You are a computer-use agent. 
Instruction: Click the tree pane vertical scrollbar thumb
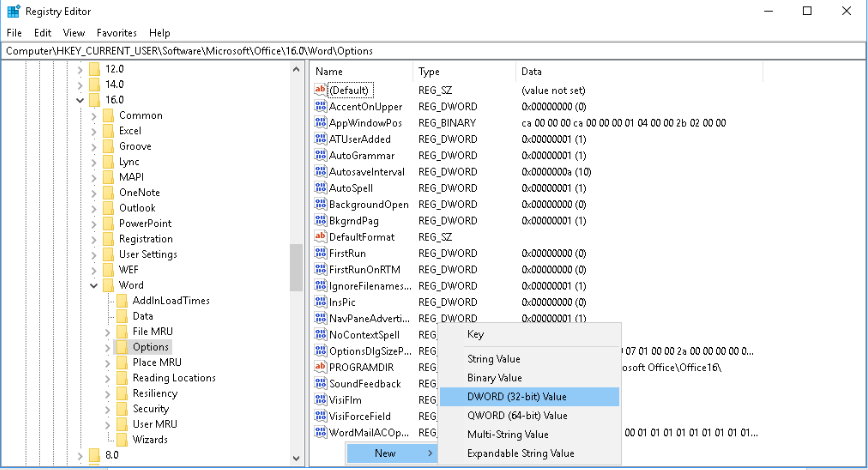click(296, 267)
